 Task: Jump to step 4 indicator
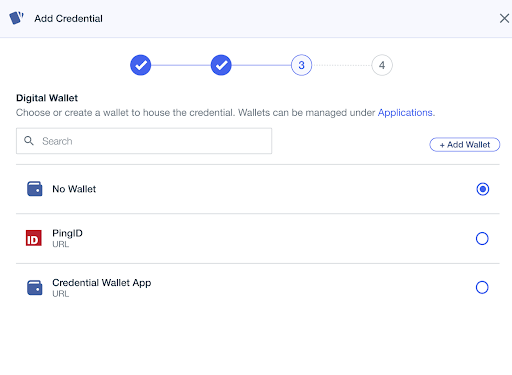(382, 65)
